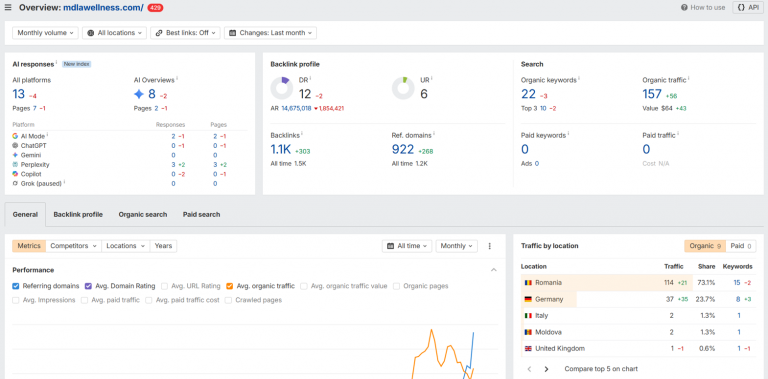Click the Google AI Mode platform icon
The image size is (768, 379).
click(15, 136)
